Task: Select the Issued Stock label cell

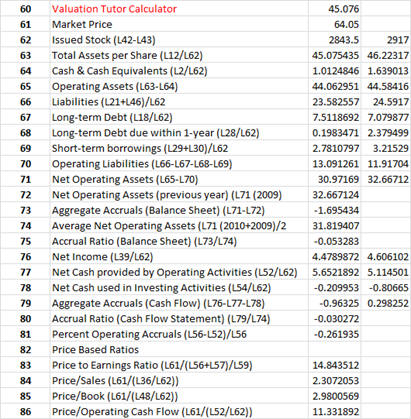Action: (179, 40)
